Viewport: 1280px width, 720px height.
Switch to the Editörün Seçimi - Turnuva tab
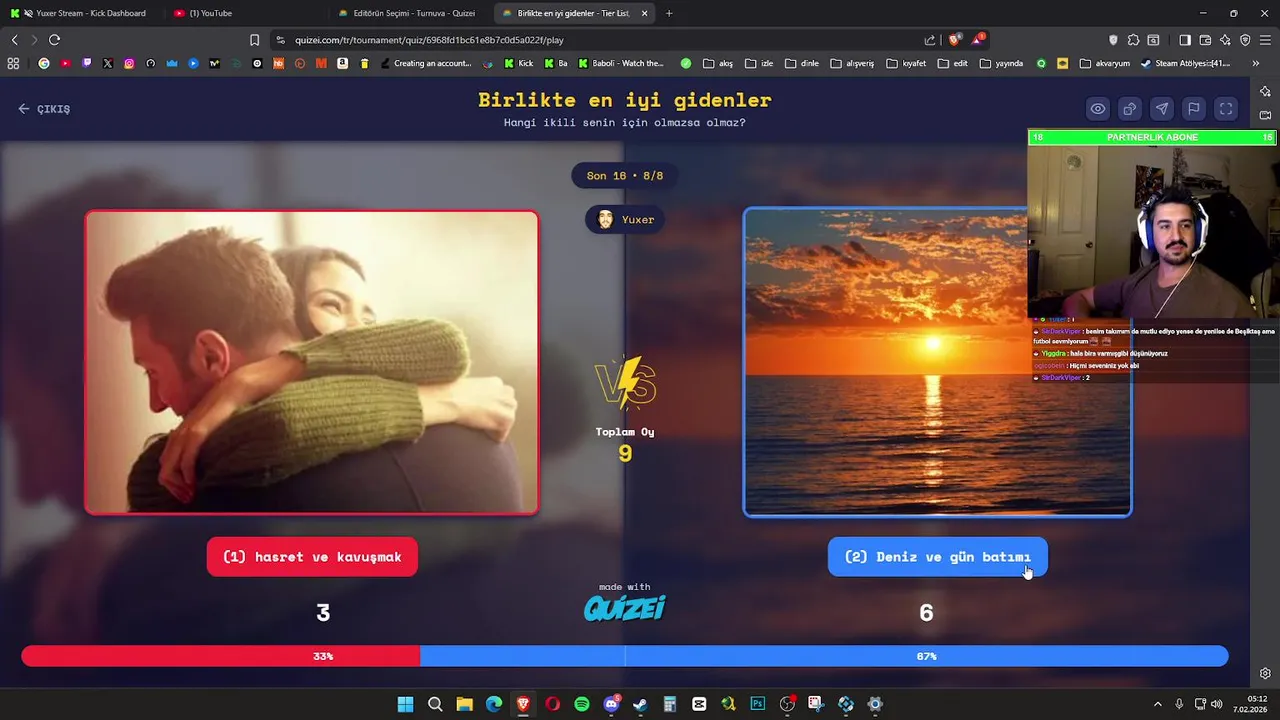[x=410, y=13]
